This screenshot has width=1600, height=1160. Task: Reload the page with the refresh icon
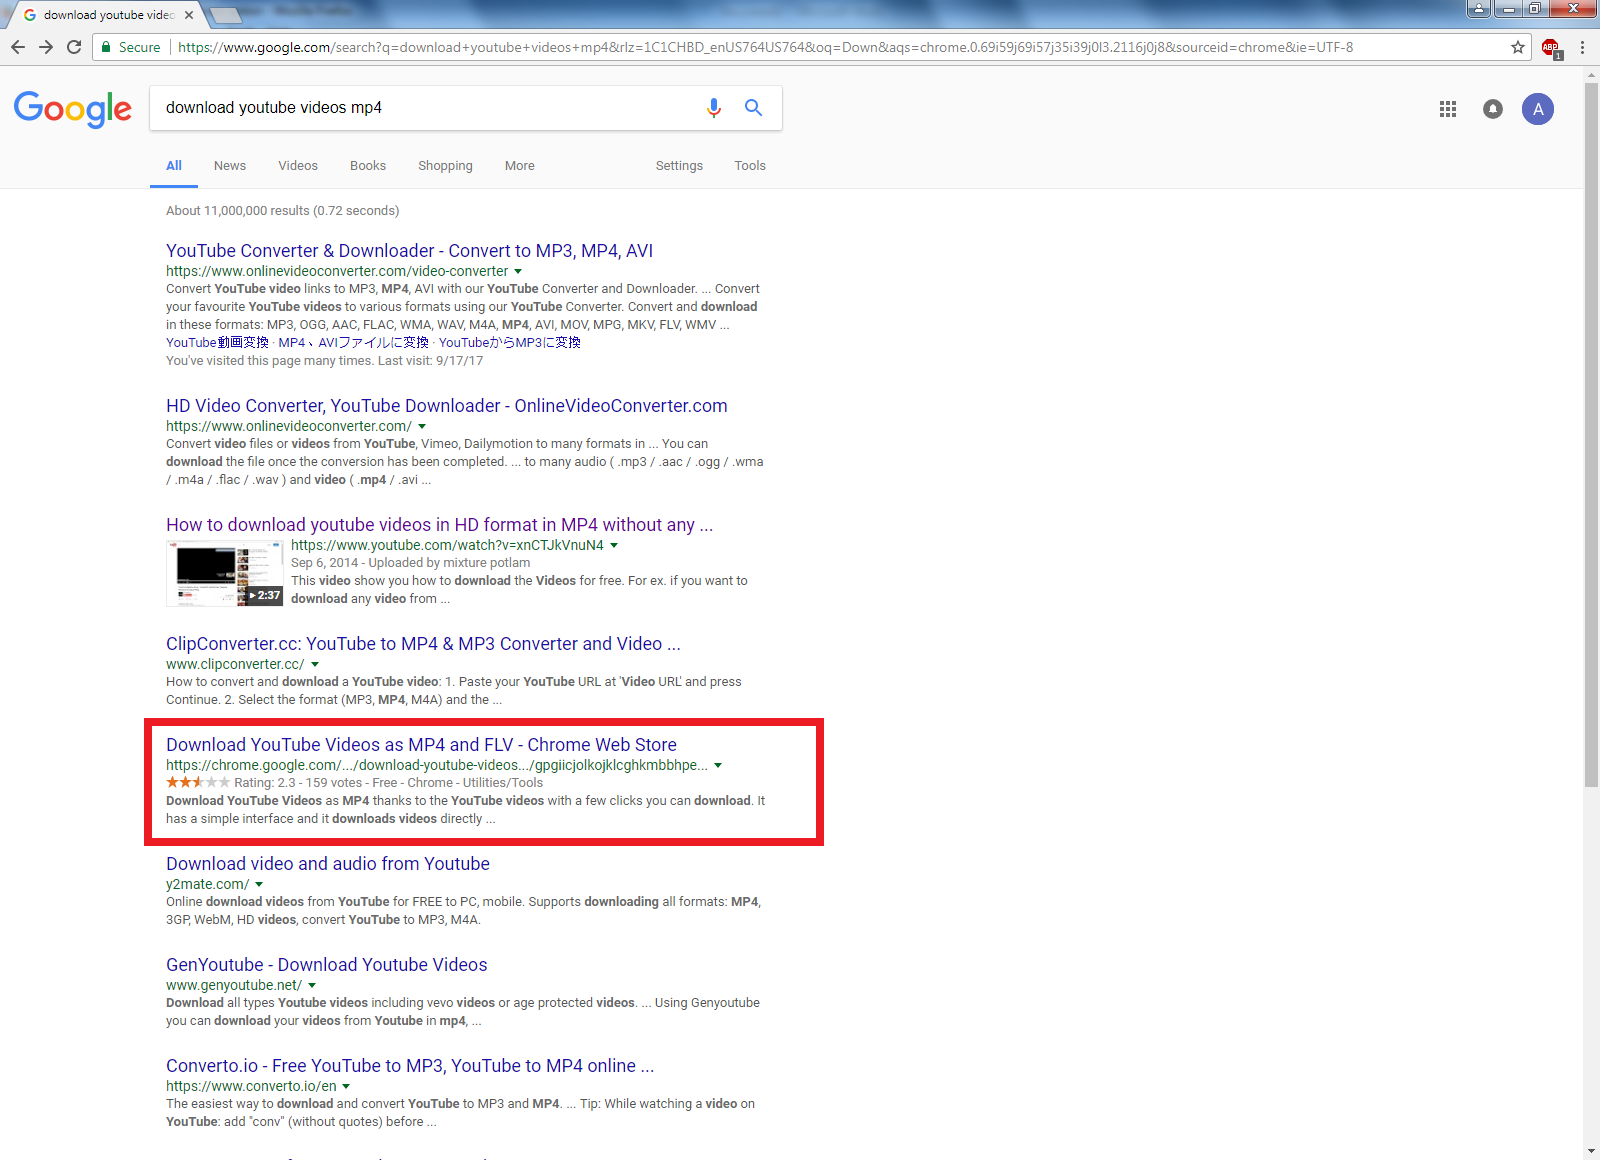coord(74,47)
